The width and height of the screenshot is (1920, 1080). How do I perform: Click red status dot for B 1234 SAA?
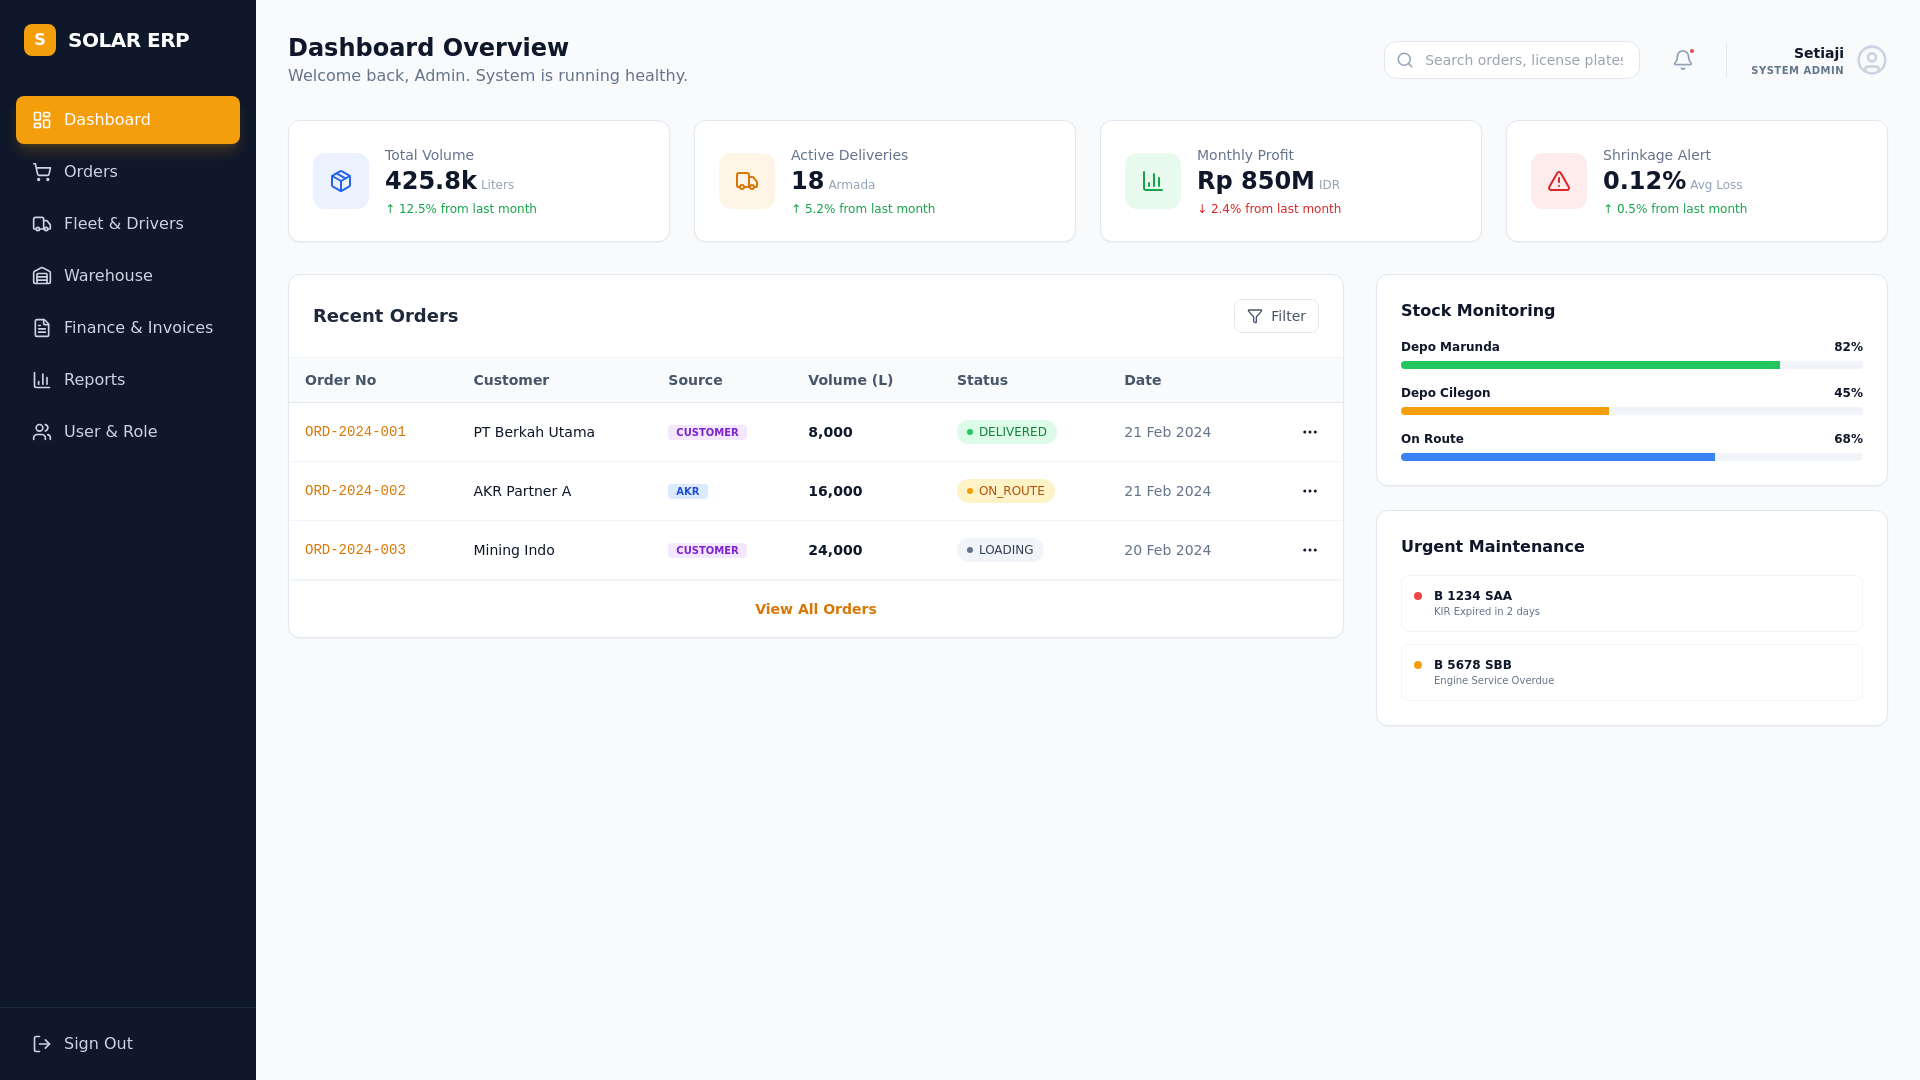point(1418,596)
